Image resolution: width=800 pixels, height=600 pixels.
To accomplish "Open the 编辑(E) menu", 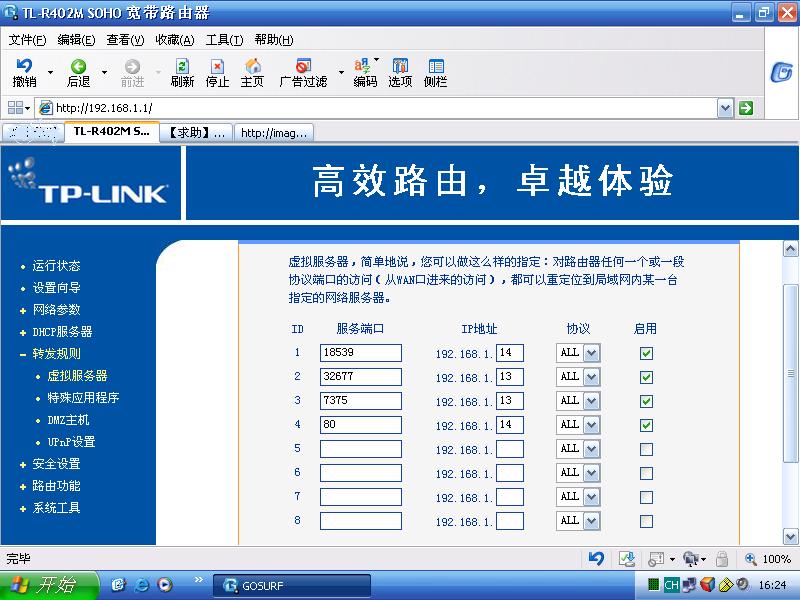I will click(76, 40).
